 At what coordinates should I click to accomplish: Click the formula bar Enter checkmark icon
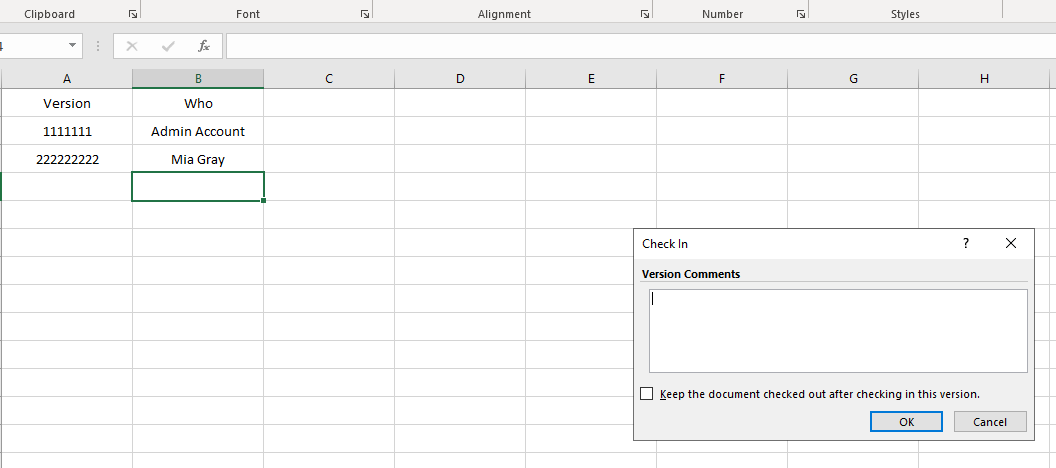pos(168,46)
